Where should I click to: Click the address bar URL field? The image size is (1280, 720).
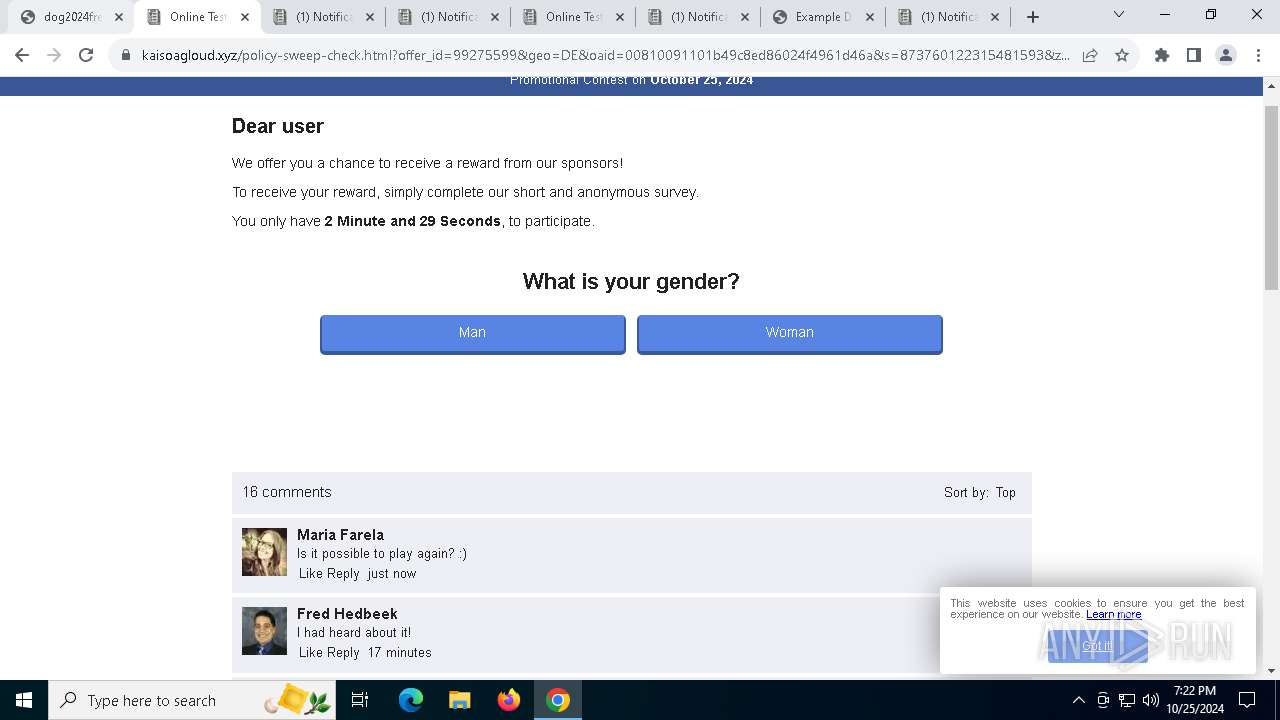click(605, 56)
